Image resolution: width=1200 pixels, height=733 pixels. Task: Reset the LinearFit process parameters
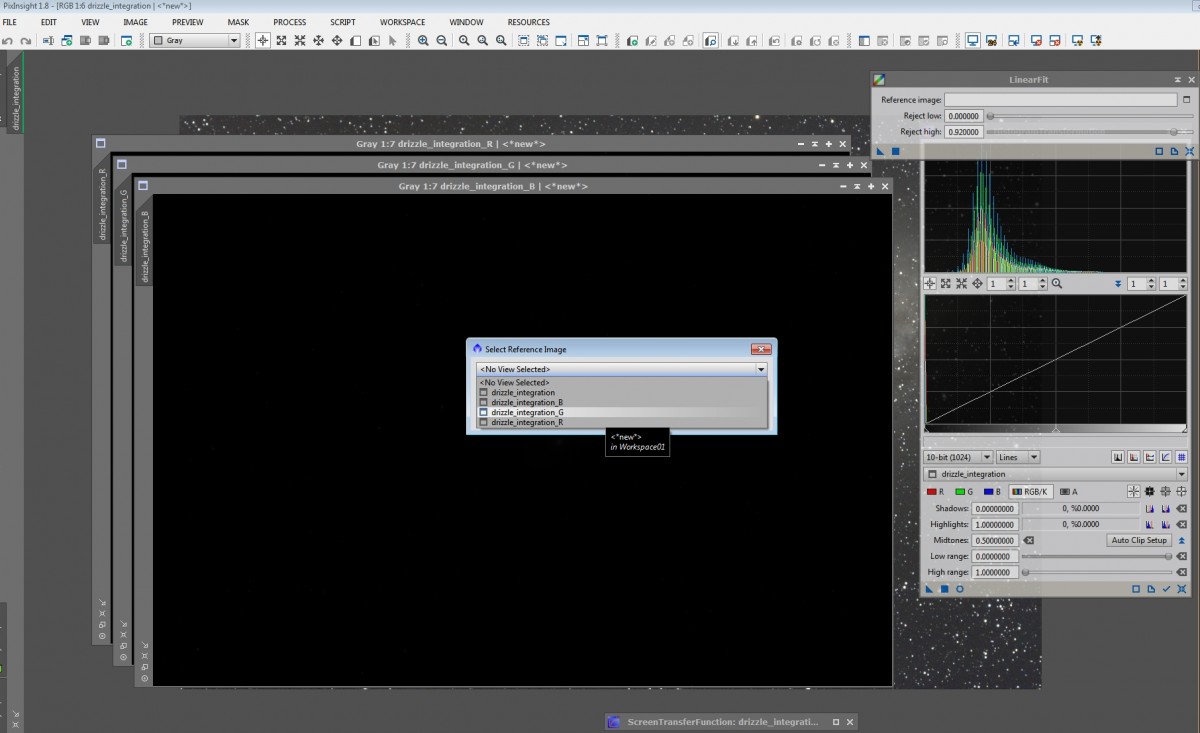pyautogui.click(x=1190, y=151)
